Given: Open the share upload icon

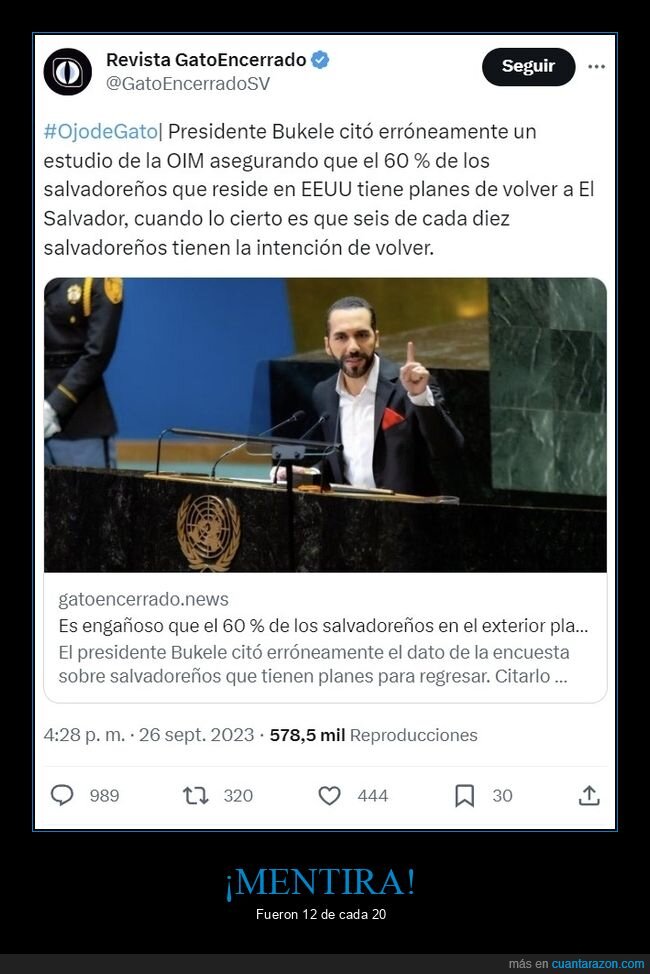Looking at the screenshot, I should click(x=589, y=795).
